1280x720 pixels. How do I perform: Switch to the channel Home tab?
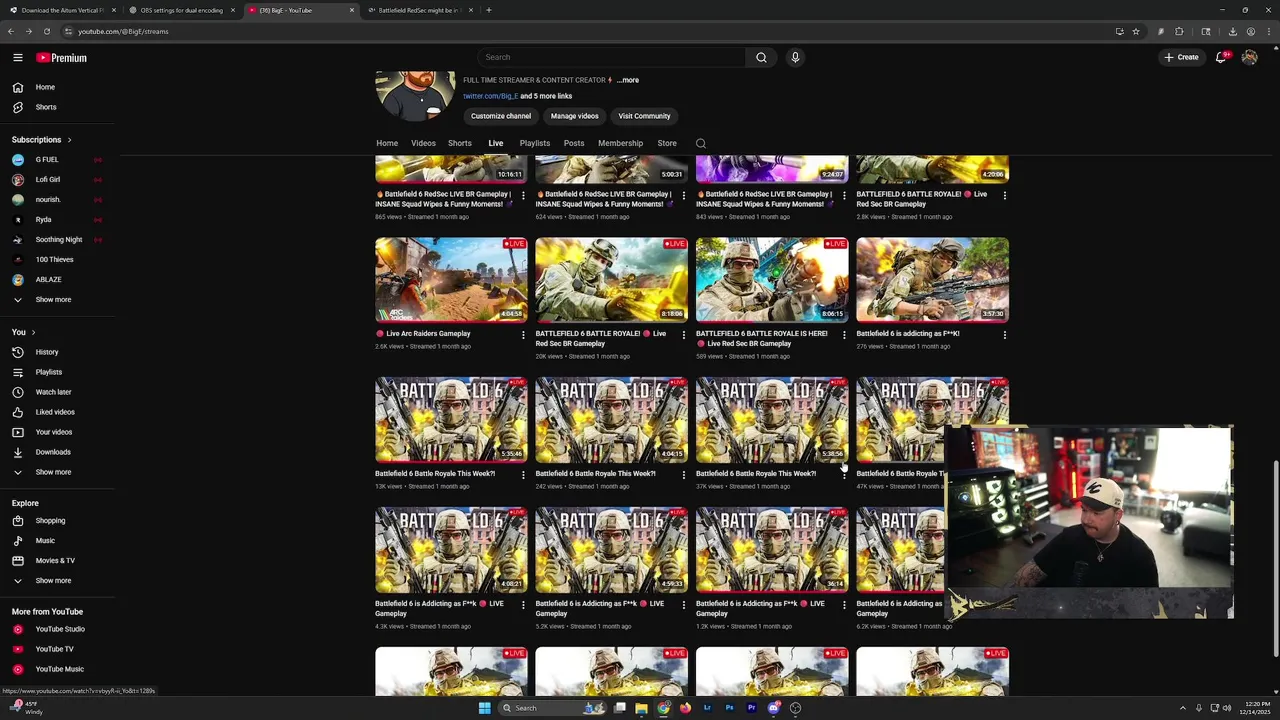(x=387, y=143)
